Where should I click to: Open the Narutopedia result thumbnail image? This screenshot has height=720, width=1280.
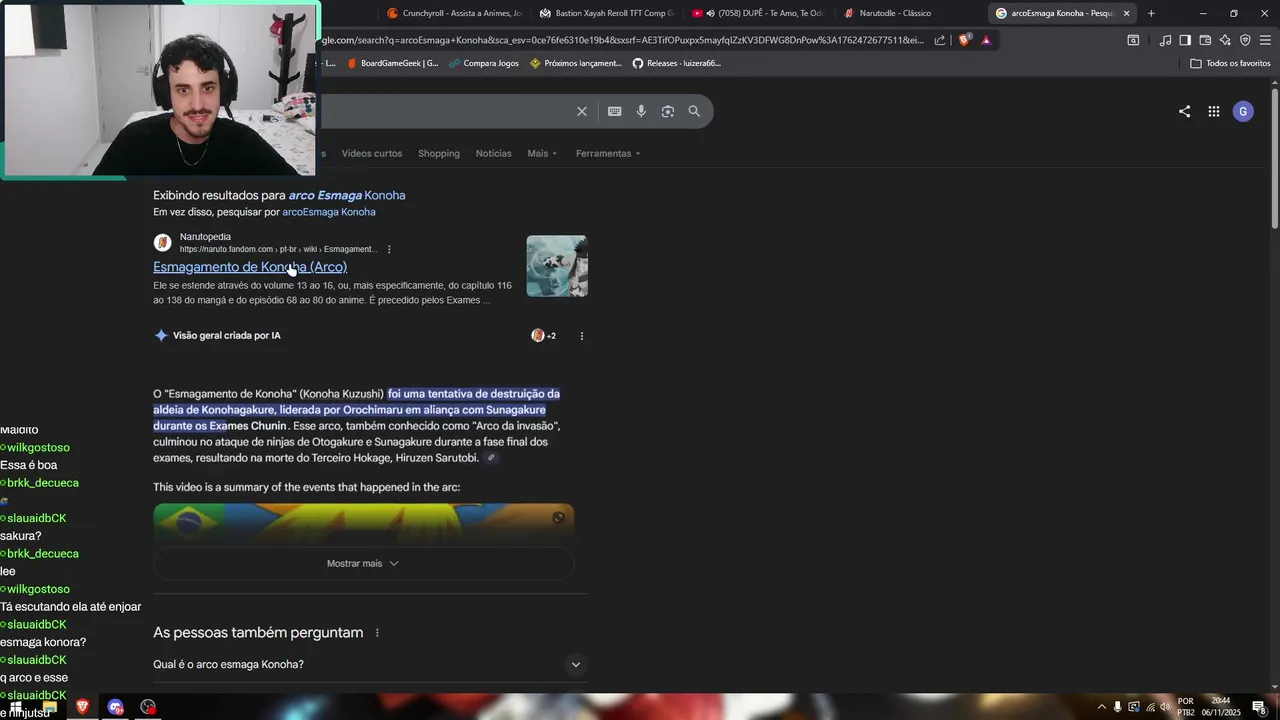[557, 266]
